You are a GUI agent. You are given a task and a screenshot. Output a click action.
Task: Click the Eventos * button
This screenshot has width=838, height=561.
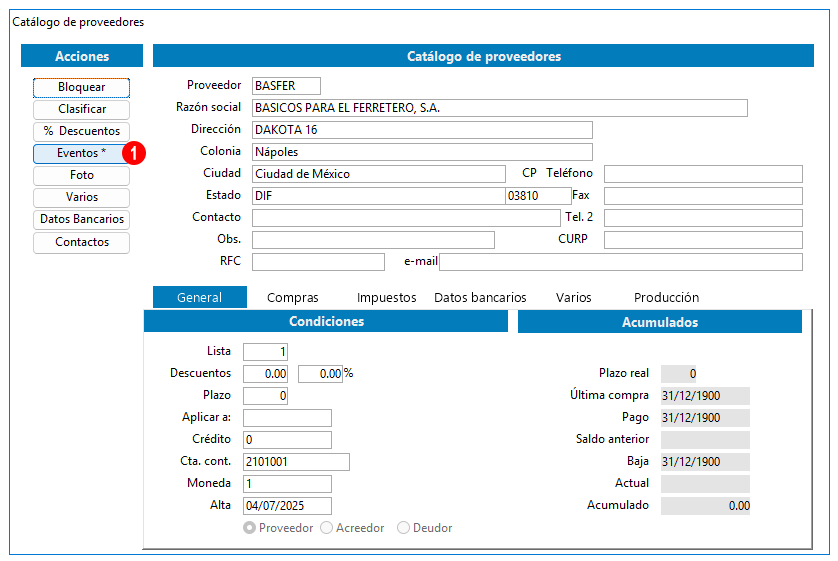(81, 154)
